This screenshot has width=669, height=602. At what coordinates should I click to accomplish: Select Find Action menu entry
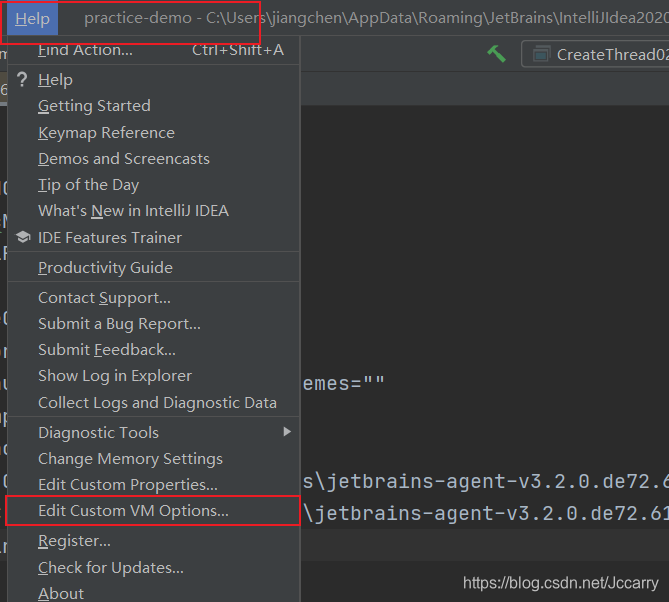tap(154, 50)
